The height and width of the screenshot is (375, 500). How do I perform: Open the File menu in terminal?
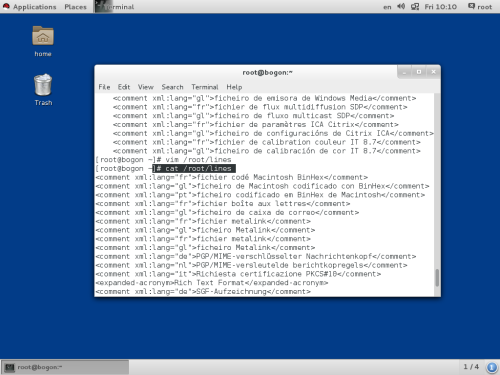[x=104, y=87]
